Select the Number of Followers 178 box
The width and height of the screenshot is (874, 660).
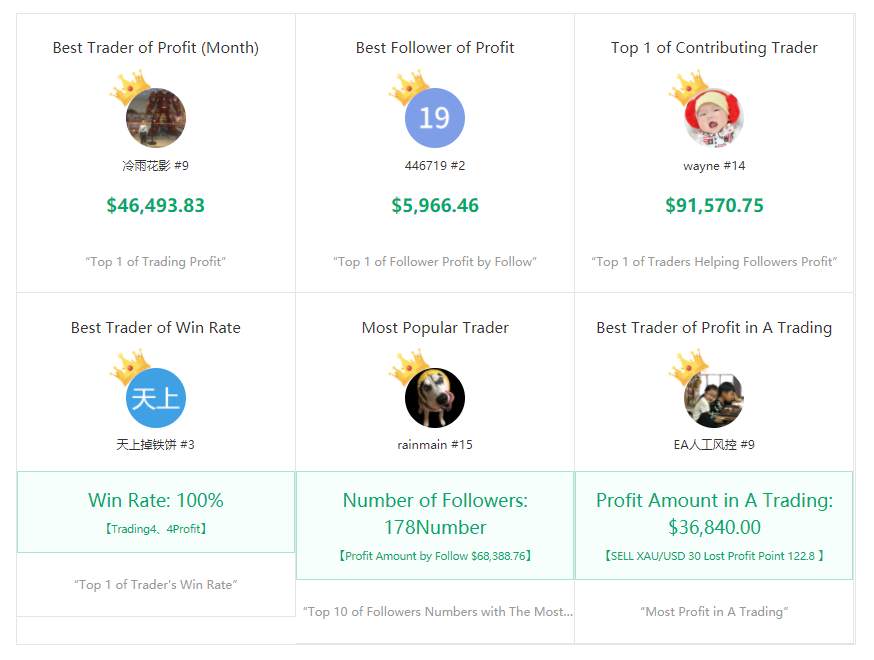[x=435, y=525]
